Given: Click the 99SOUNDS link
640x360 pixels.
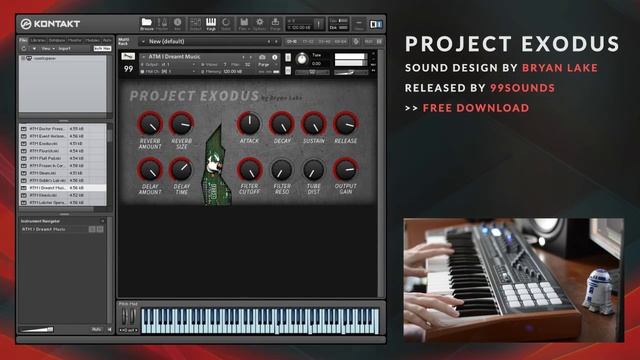Looking at the screenshot, I should pyautogui.click(x=522, y=88).
